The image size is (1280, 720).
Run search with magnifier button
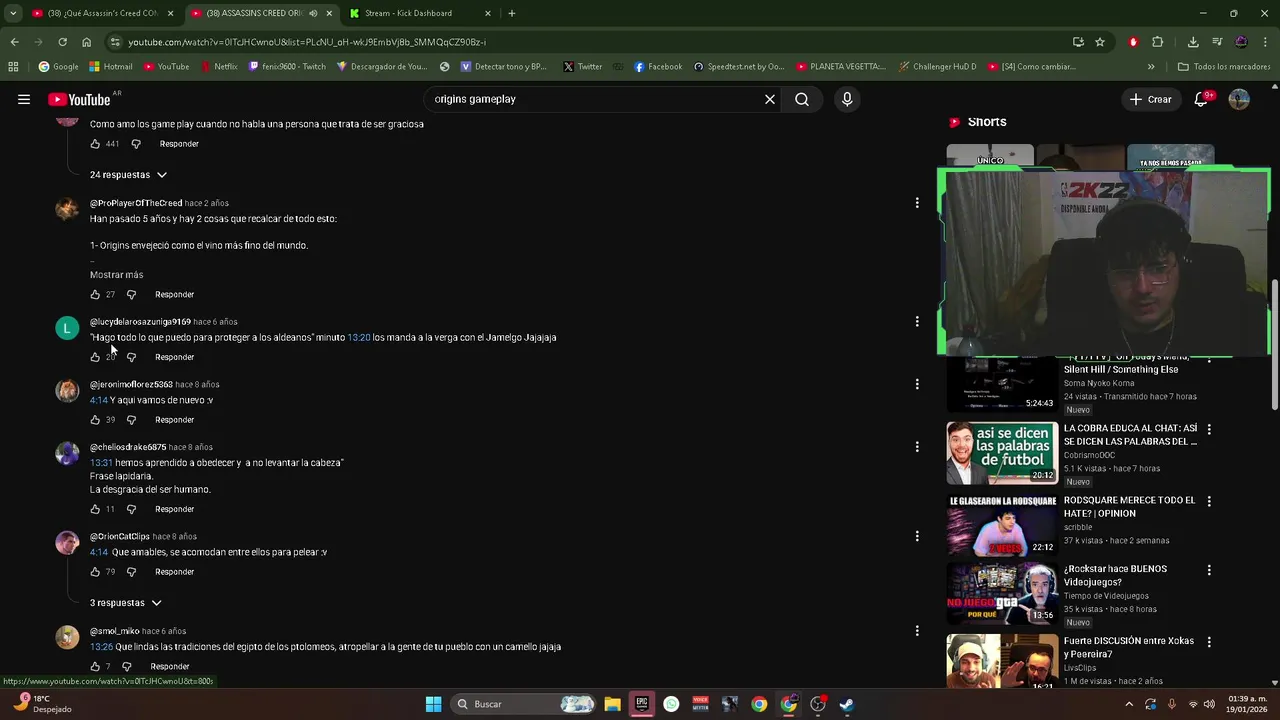pyautogui.click(x=802, y=99)
